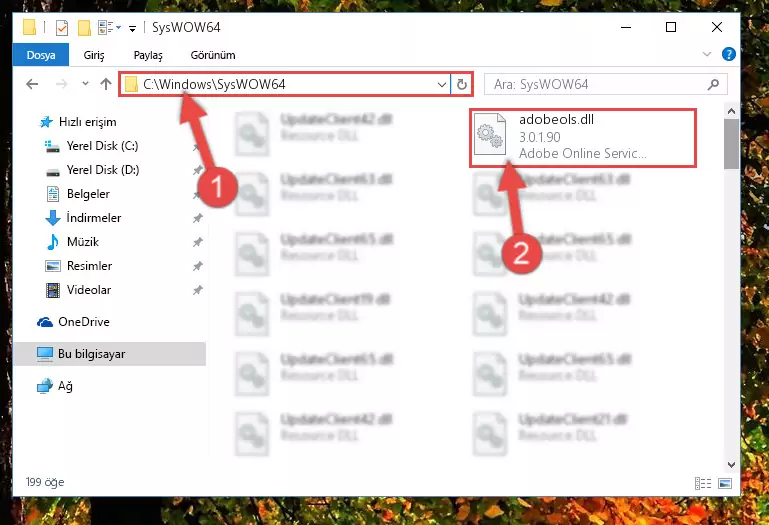Viewport: 769px width, 525px height.
Task: Click the adobeols.dll gear file icon
Action: (490, 134)
